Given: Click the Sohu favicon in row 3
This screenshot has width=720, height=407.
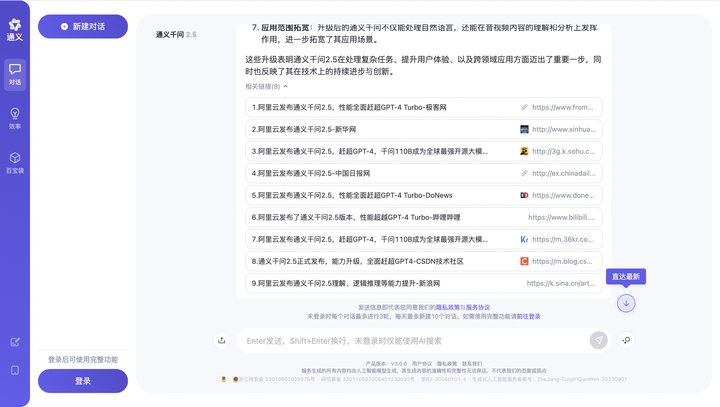Looking at the screenshot, I should coord(524,151).
